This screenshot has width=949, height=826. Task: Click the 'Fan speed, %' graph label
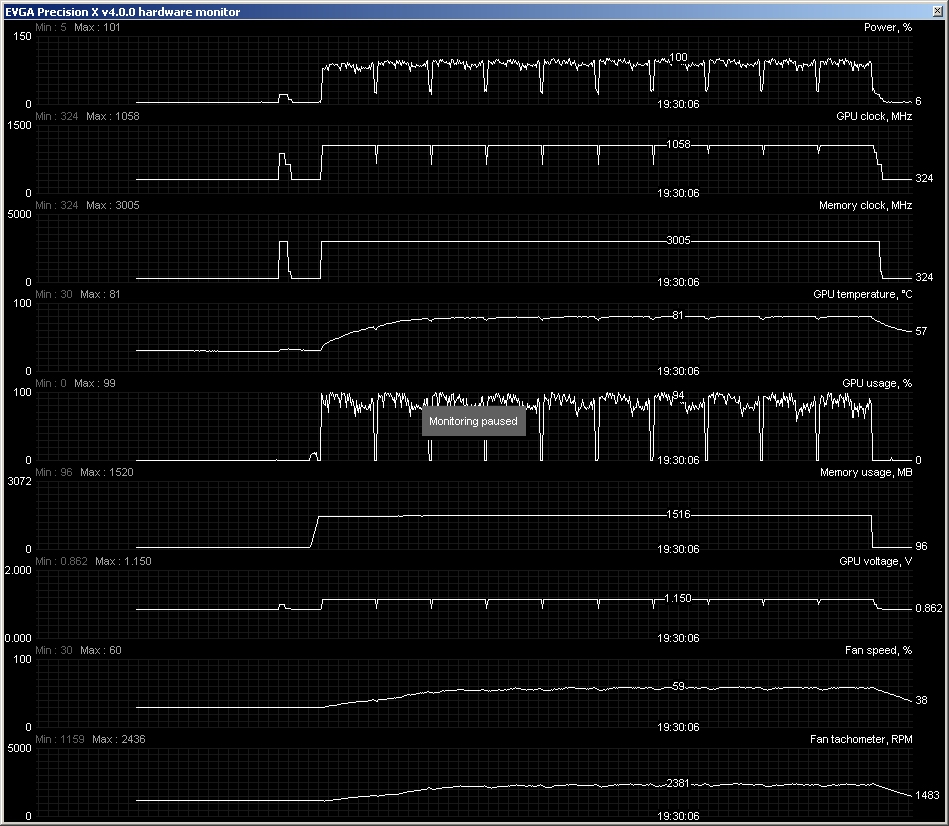(x=878, y=650)
